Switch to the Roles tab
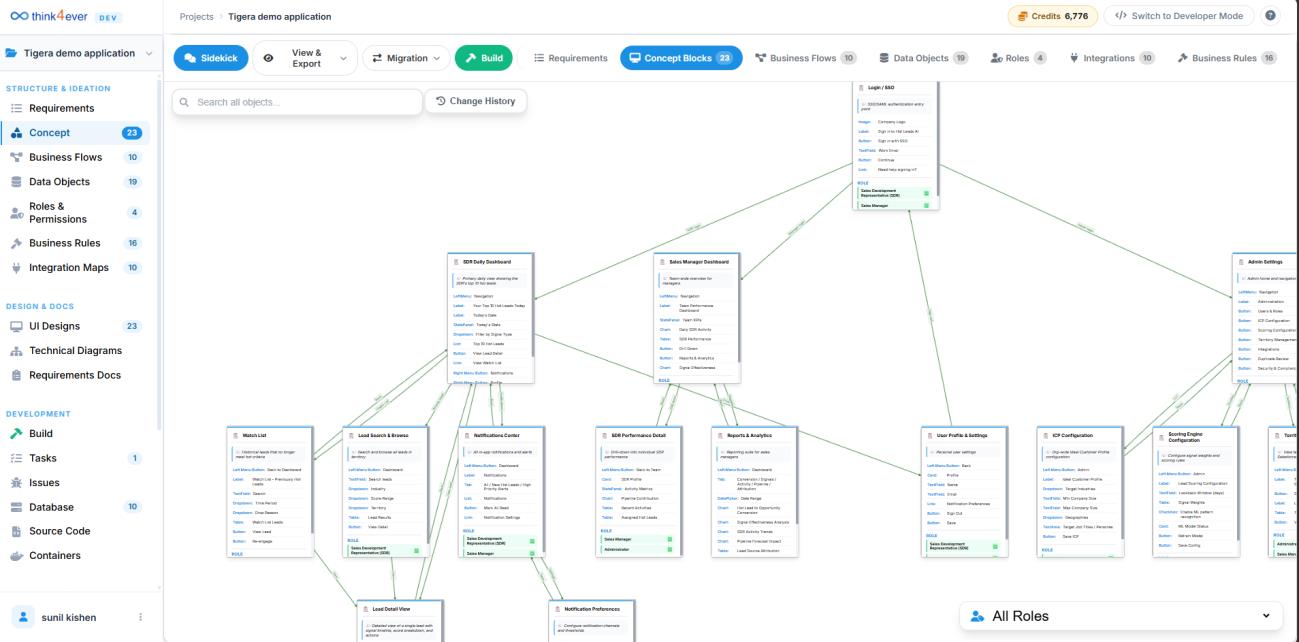 (1017, 58)
